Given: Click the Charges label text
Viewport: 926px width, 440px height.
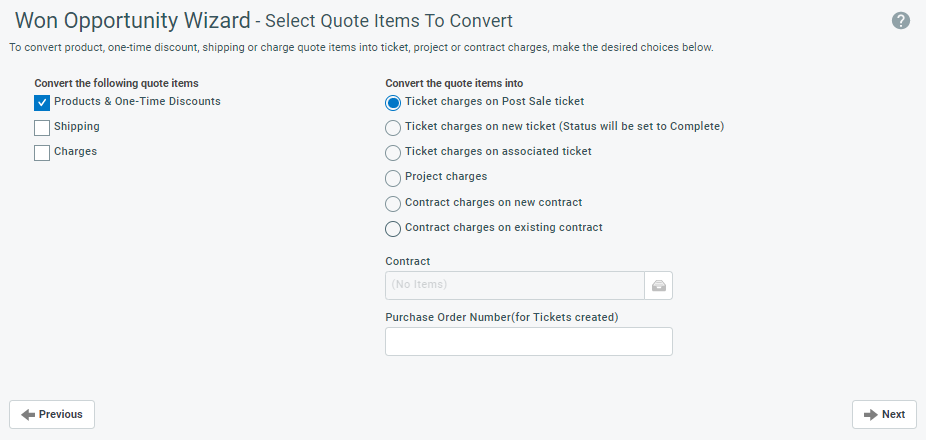Looking at the screenshot, I should 76,151.
